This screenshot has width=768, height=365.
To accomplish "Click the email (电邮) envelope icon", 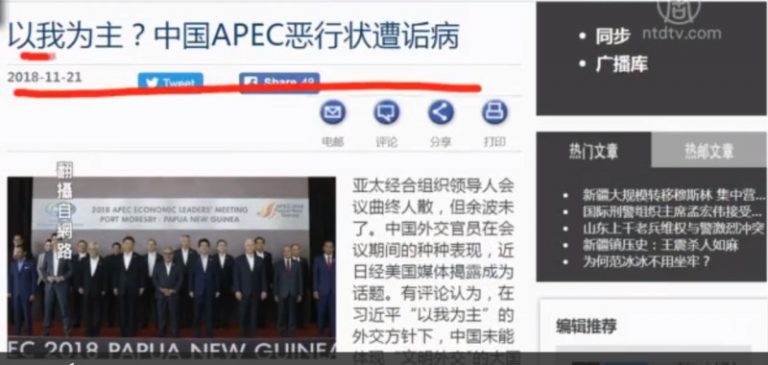I will (333, 113).
